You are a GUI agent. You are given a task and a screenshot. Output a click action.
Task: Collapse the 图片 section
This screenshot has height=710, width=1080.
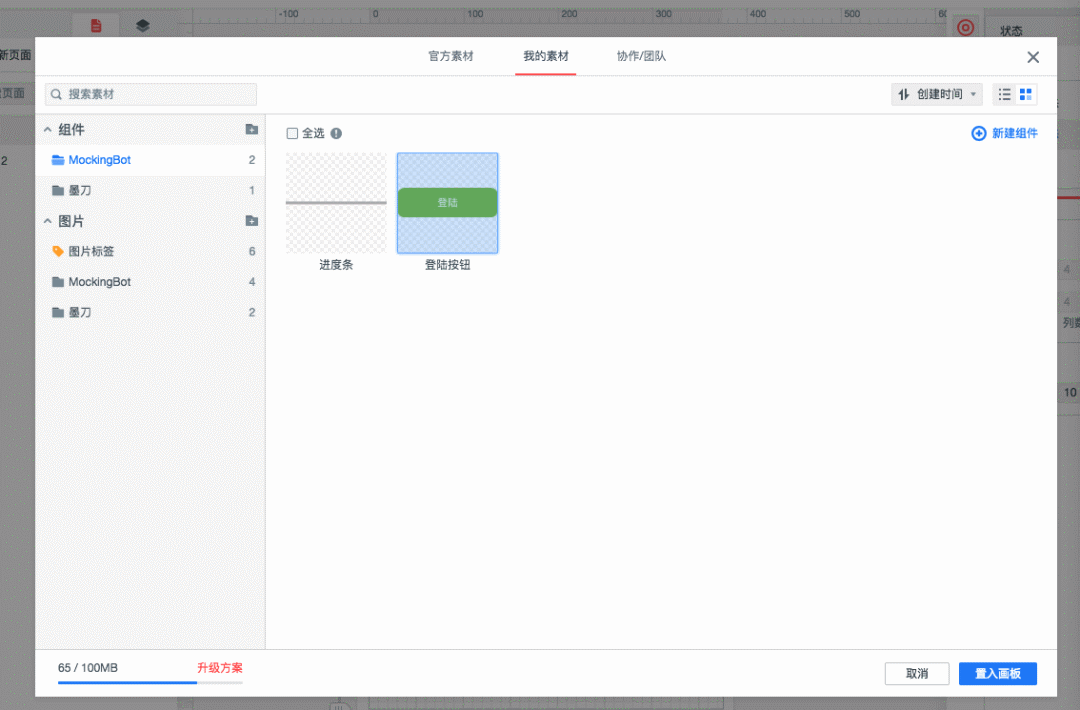click(48, 221)
